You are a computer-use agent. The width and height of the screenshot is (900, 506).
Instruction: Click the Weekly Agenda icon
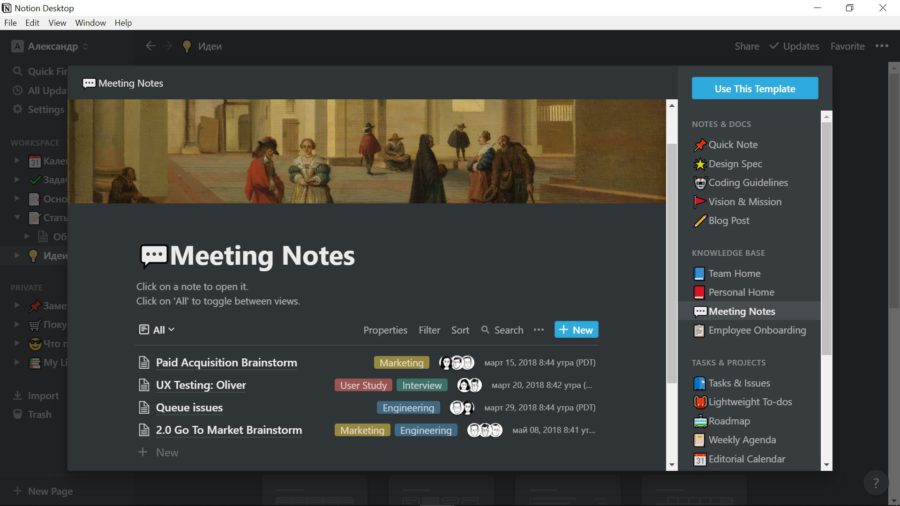[699, 440]
